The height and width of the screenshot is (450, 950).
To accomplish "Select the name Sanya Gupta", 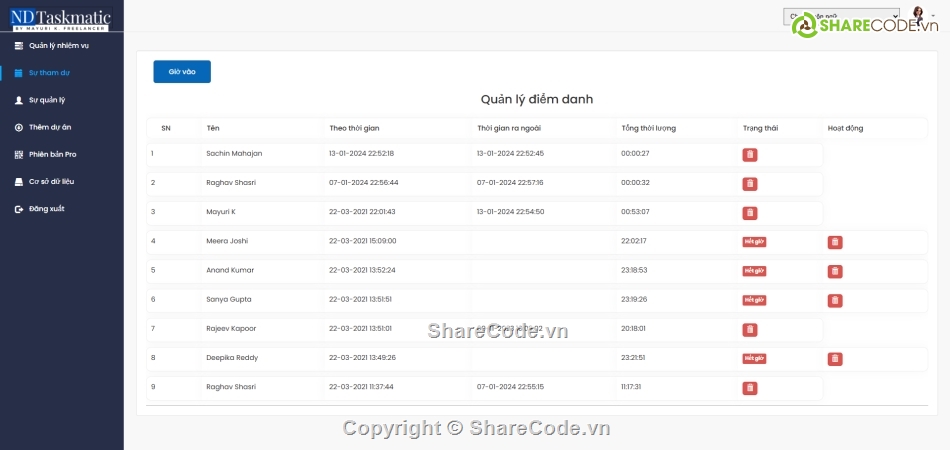I will point(228,300).
